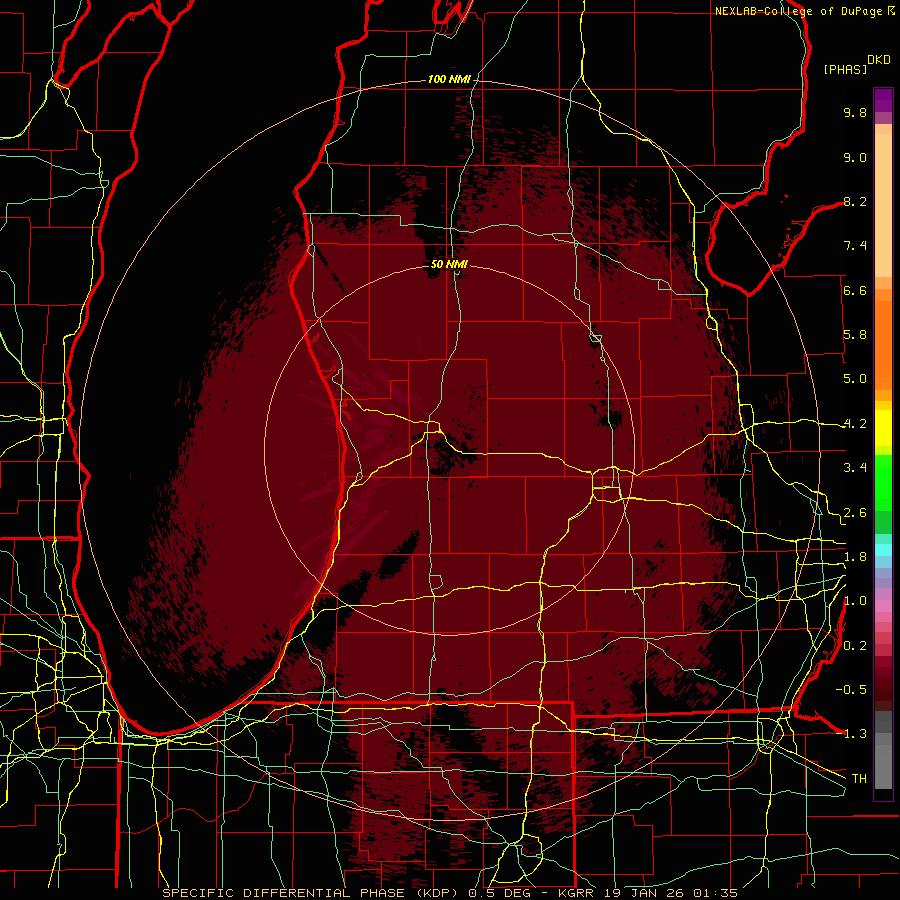Click the 1.0 value on the color scale

click(855, 601)
